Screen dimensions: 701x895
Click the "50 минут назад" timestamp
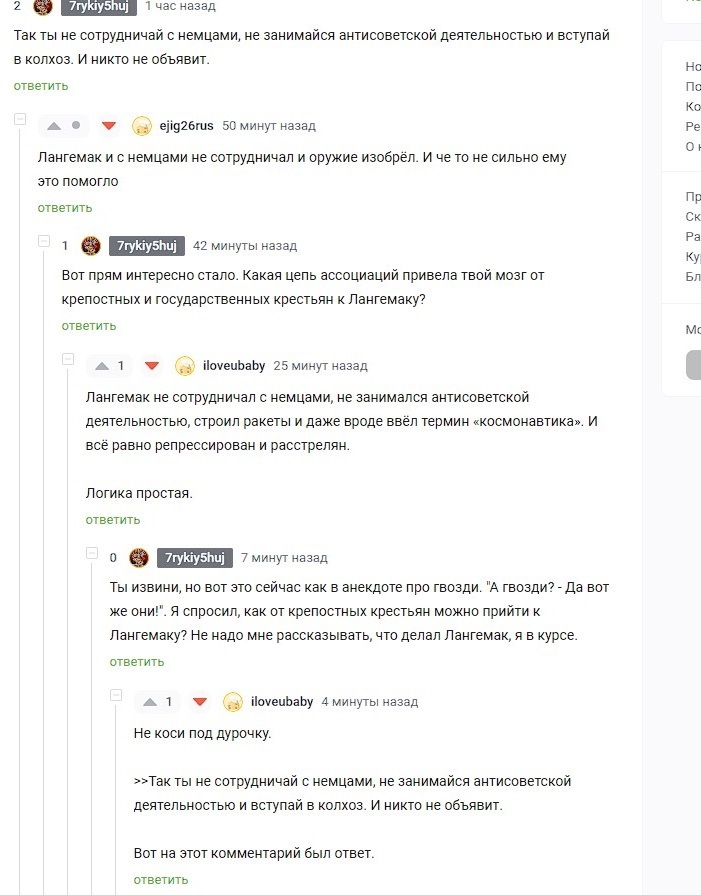(x=269, y=126)
